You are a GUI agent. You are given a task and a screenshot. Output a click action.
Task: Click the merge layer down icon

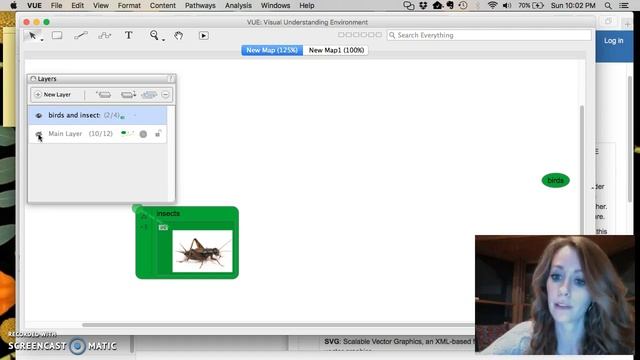[128, 95]
